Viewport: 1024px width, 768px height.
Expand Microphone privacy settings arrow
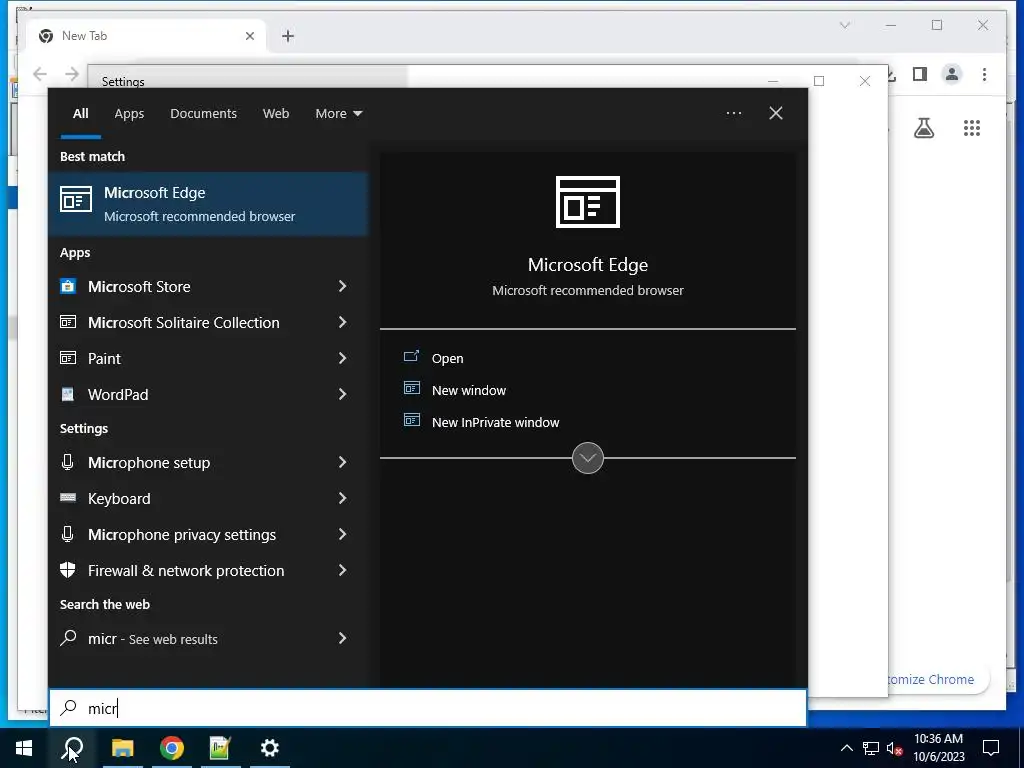(342, 534)
